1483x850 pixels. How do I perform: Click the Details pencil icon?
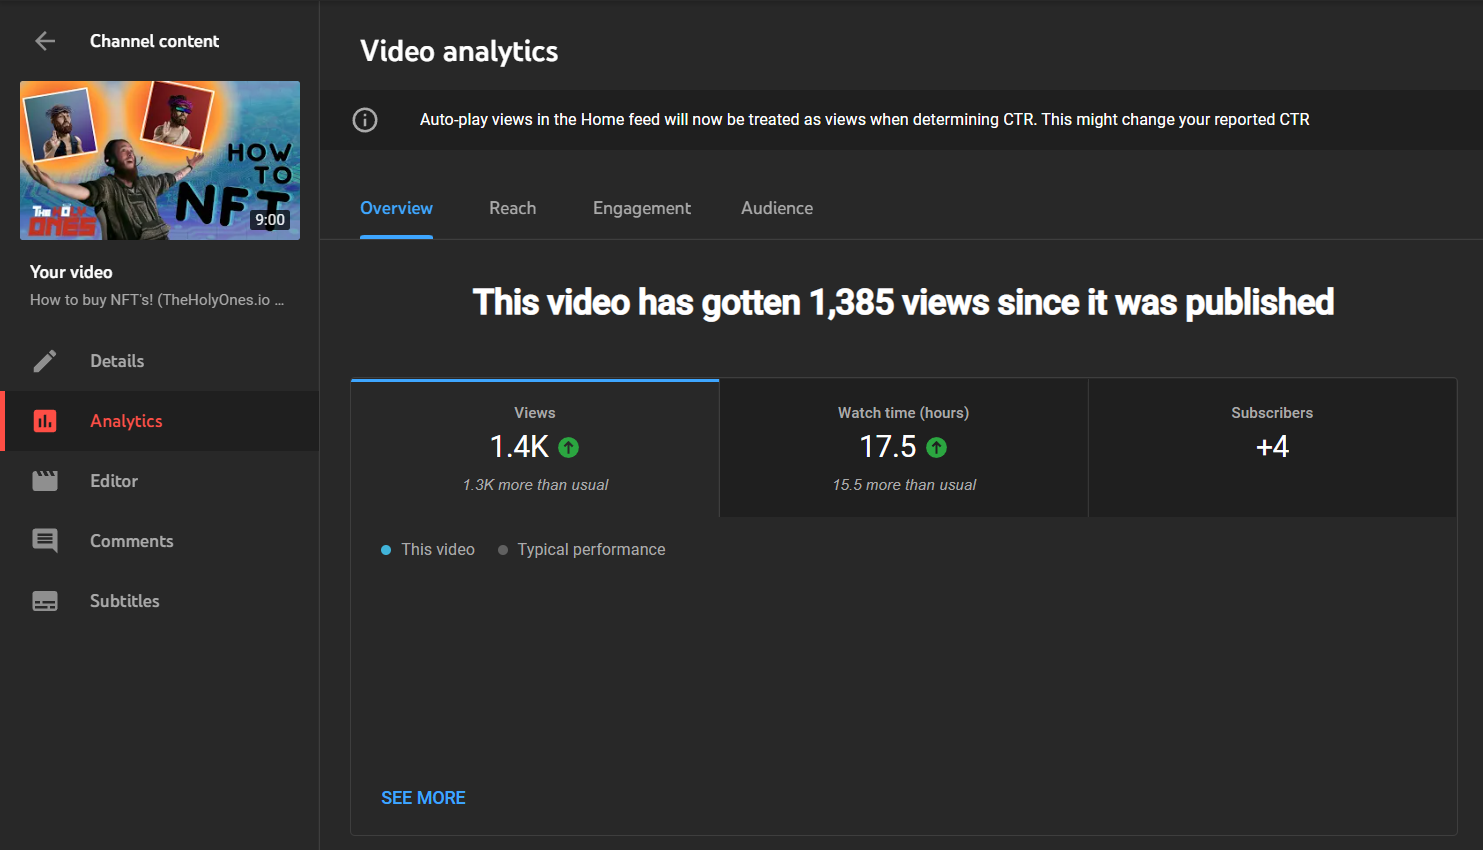coord(44,360)
